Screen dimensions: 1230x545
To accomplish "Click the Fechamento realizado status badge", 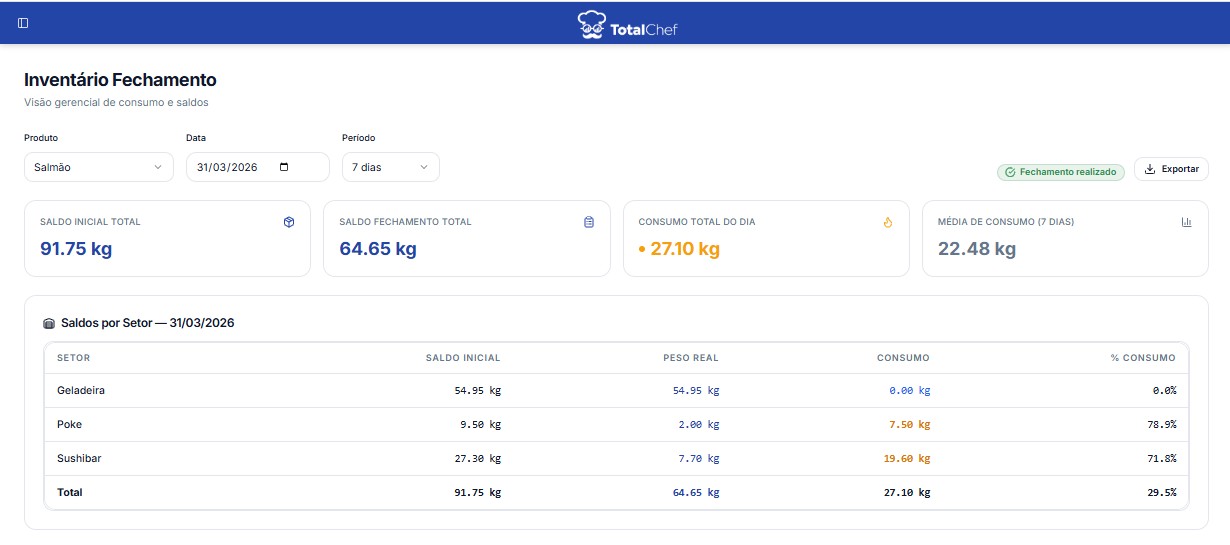I will [1060, 172].
